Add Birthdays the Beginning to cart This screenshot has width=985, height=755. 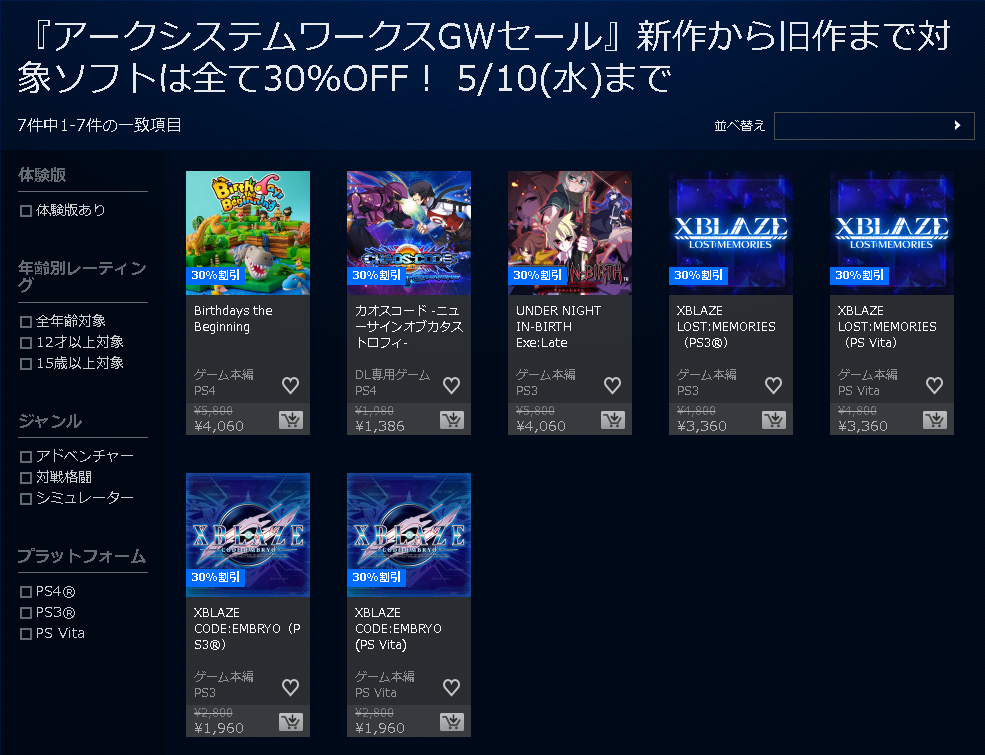point(291,420)
